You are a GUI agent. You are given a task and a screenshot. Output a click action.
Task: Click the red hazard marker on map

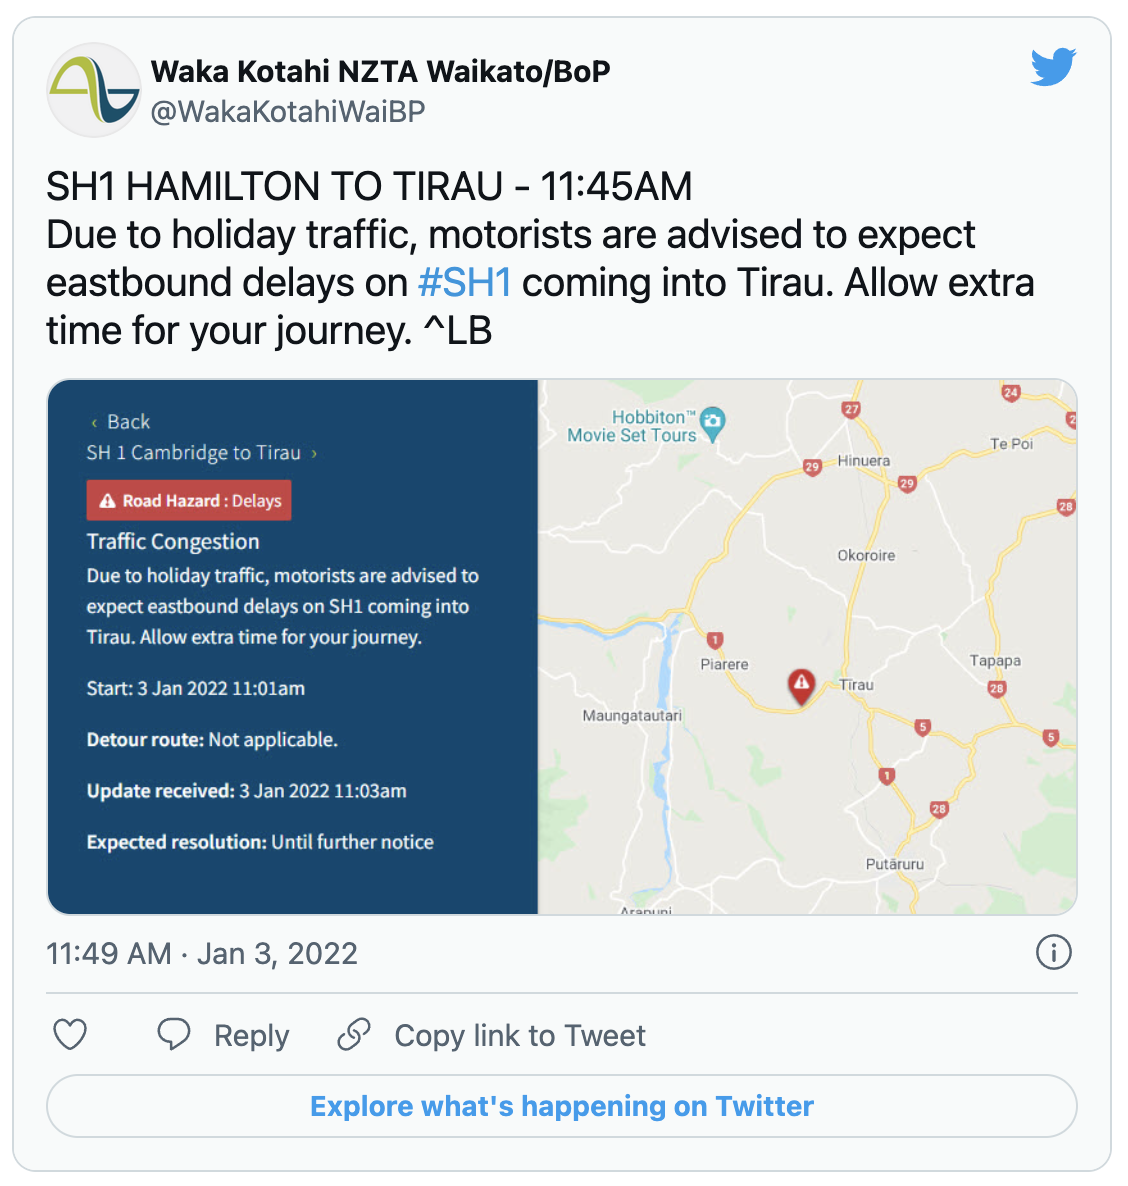pos(801,685)
